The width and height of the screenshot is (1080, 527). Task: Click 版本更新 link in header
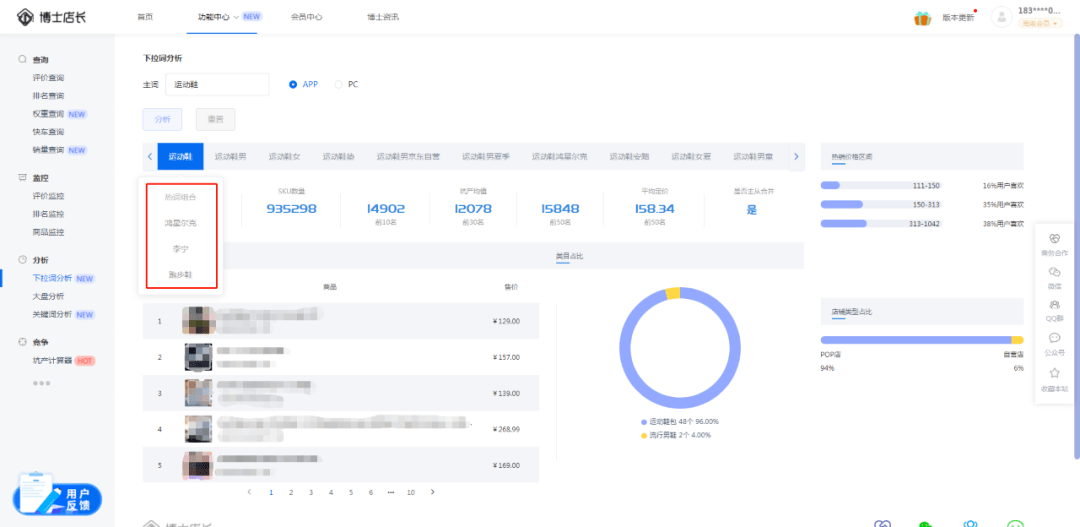958,18
